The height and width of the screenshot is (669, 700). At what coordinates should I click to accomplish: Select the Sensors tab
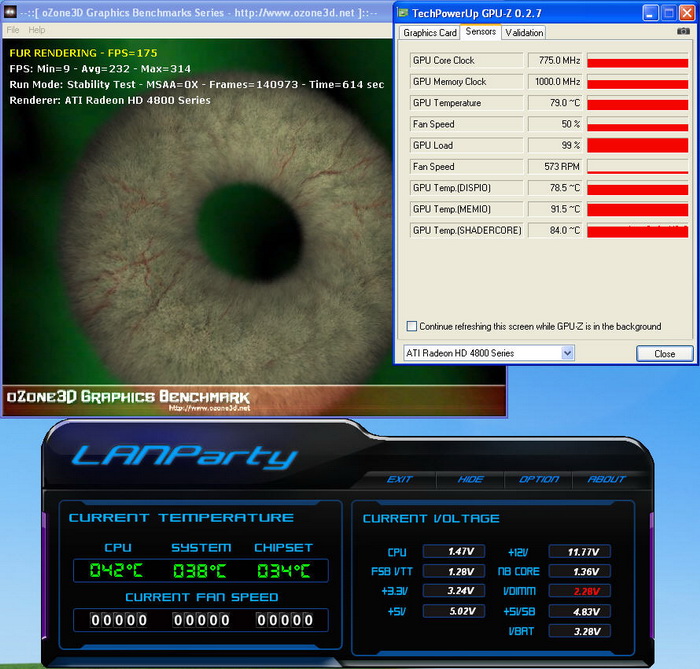[x=480, y=32]
